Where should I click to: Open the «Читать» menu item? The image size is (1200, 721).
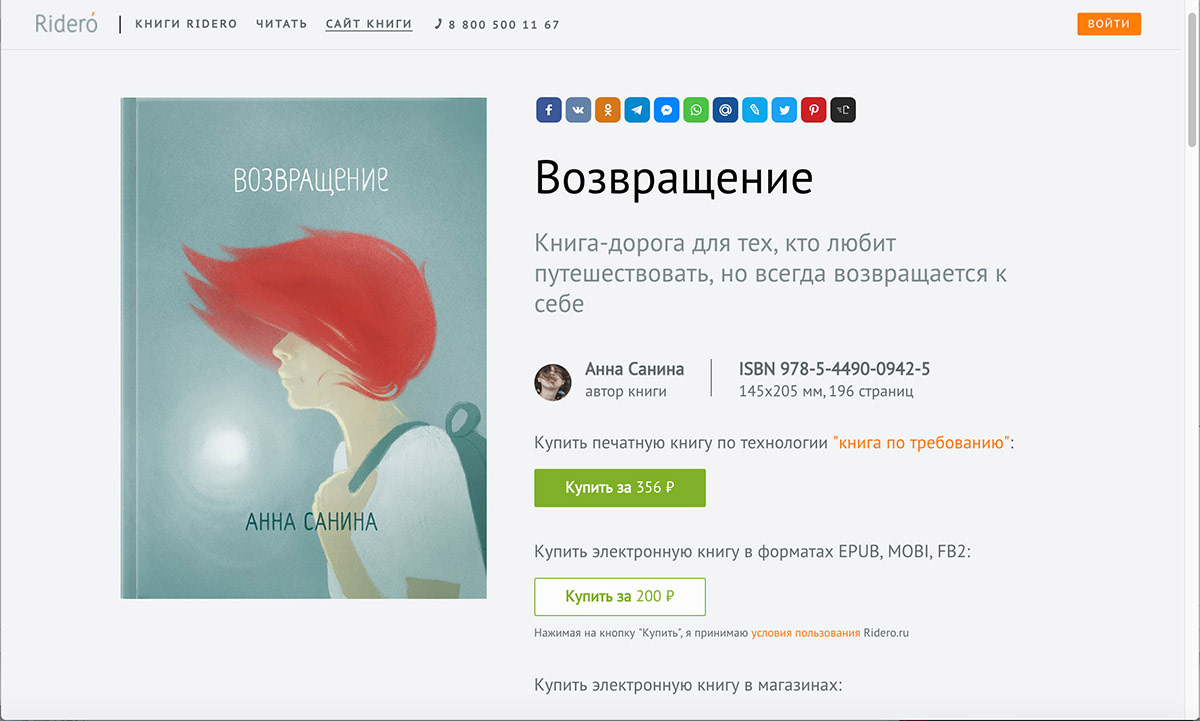pos(281,24)
